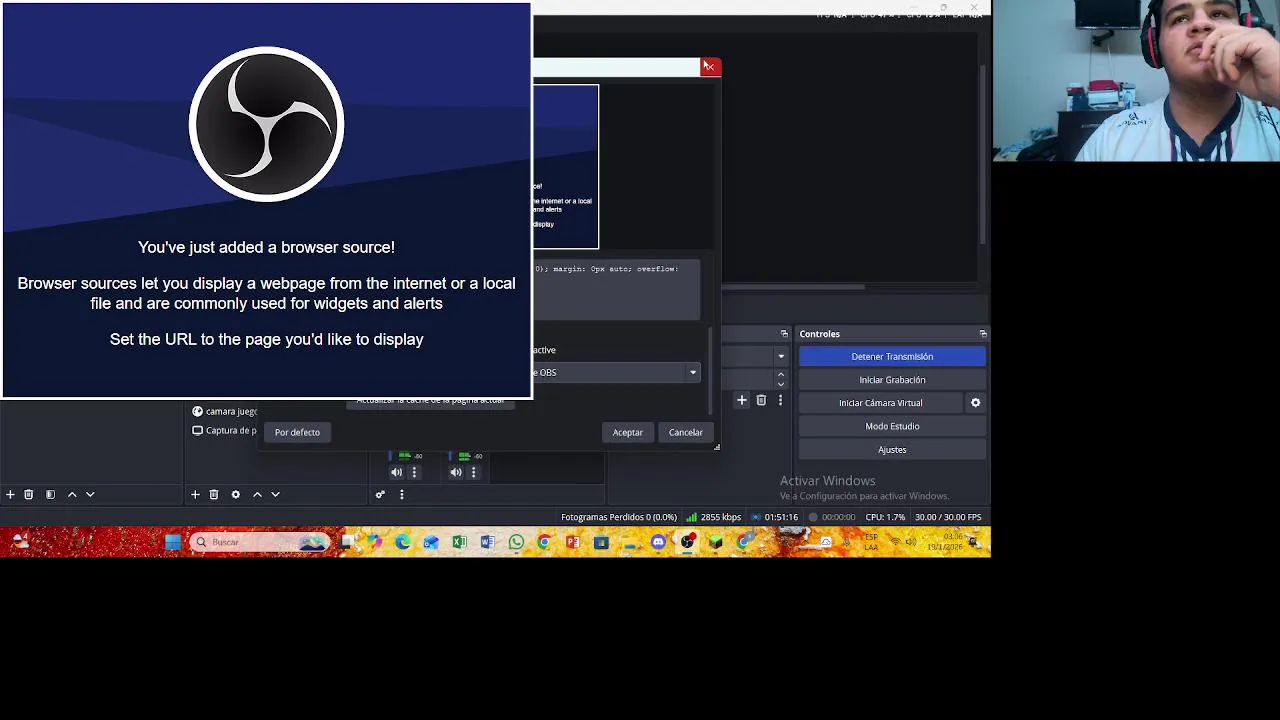Close the properties dialog with the red X
Screen dimensions: 1280x720
pos(709,67)
